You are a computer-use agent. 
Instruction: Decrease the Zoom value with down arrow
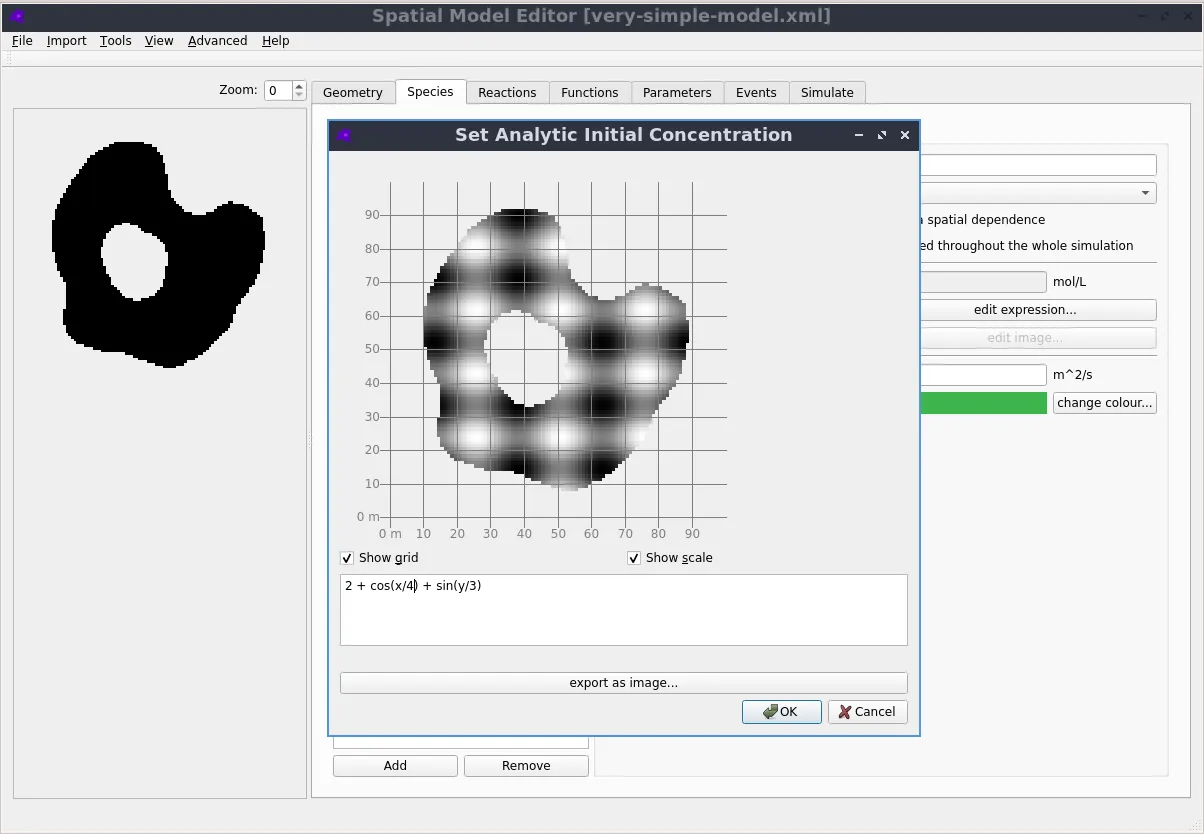coord(299,95)
